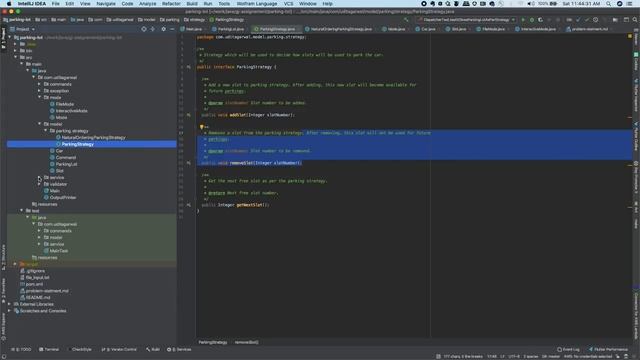Toggle the Structure tool window on the left strip
640x360 pixels.
pos(4,257)
